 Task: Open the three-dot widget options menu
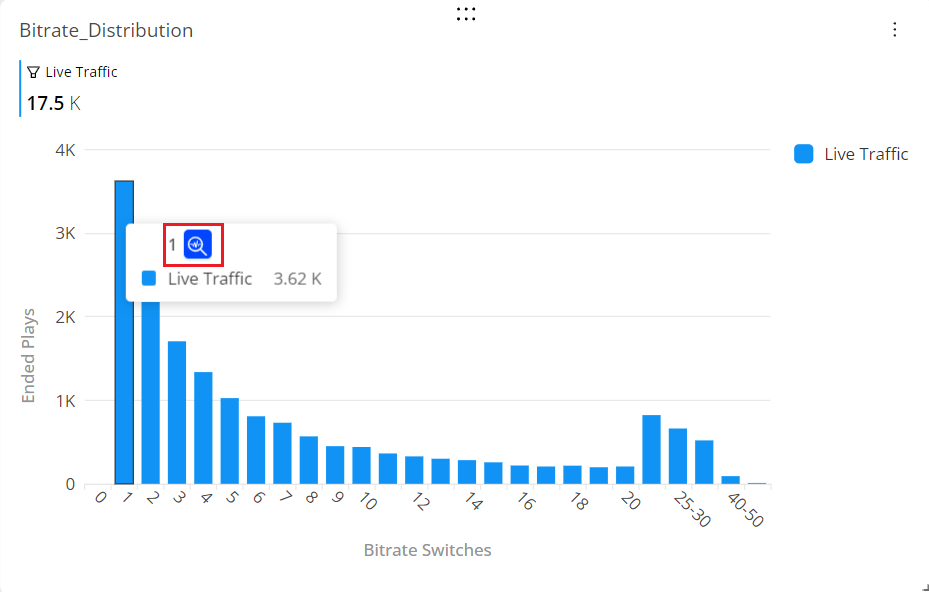point(895,30)
